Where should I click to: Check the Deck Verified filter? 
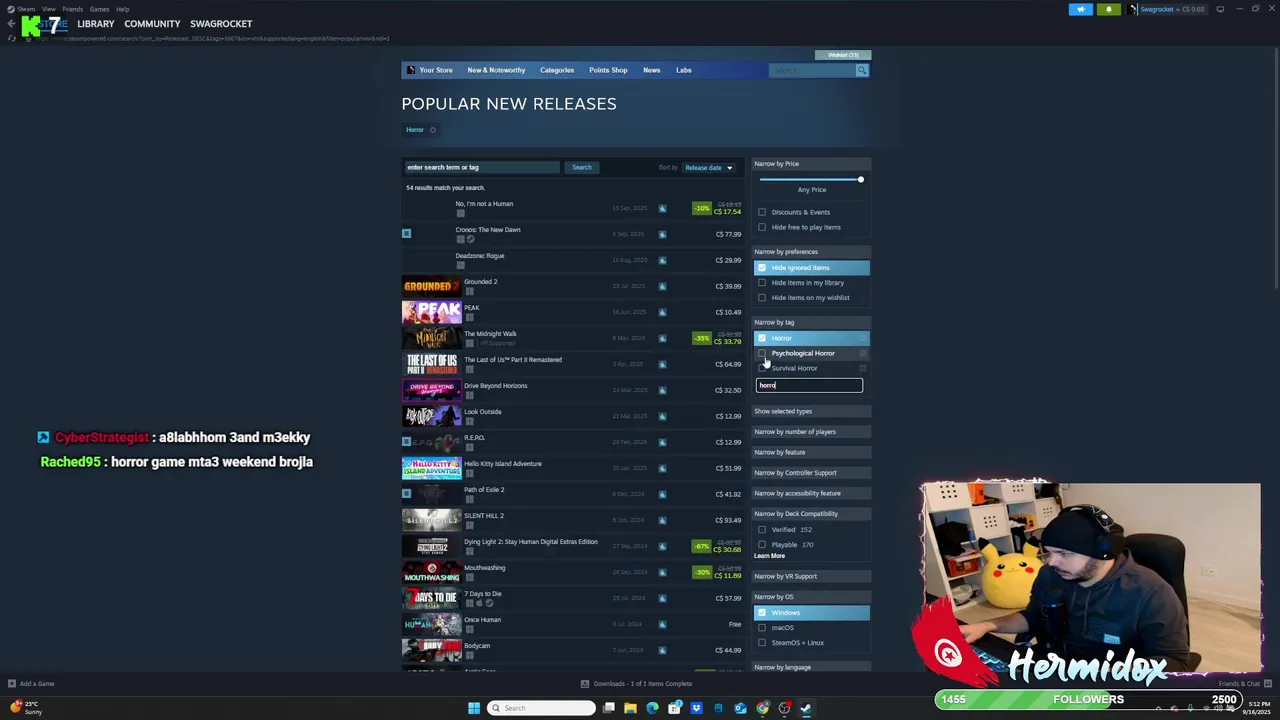click(762, 530)
